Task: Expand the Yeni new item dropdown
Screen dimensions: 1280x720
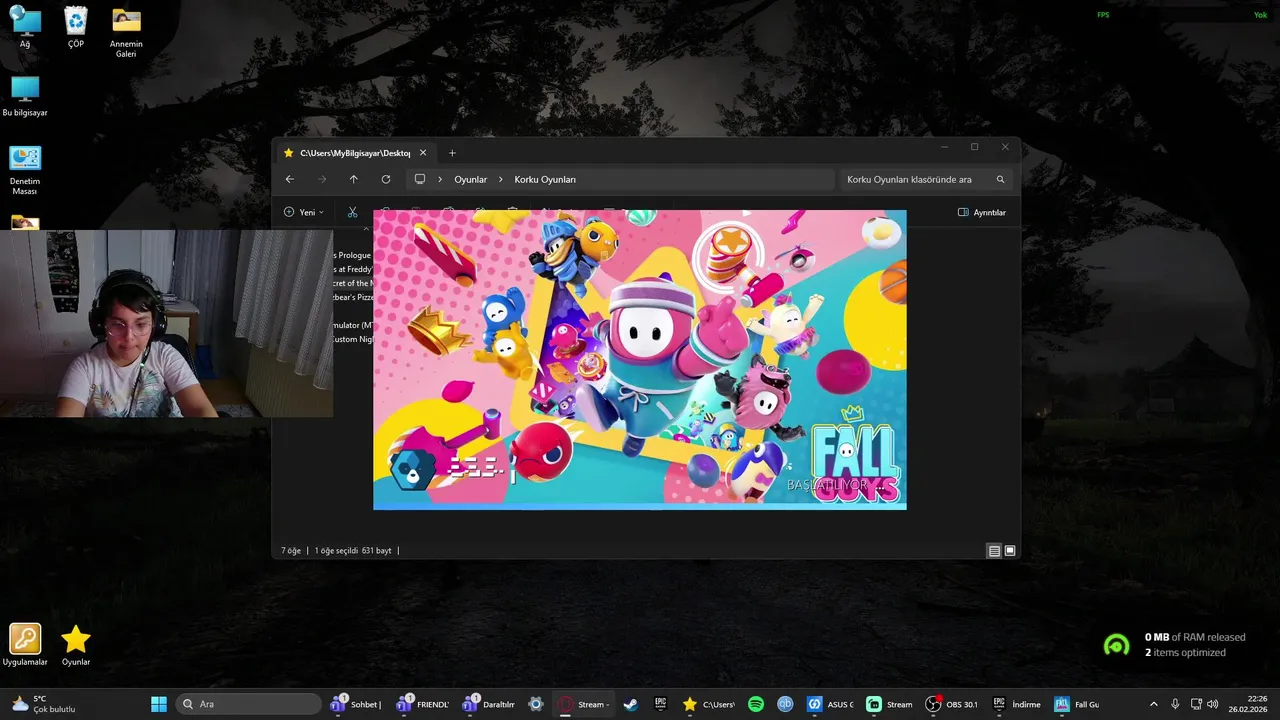Action: coord(304,212)
